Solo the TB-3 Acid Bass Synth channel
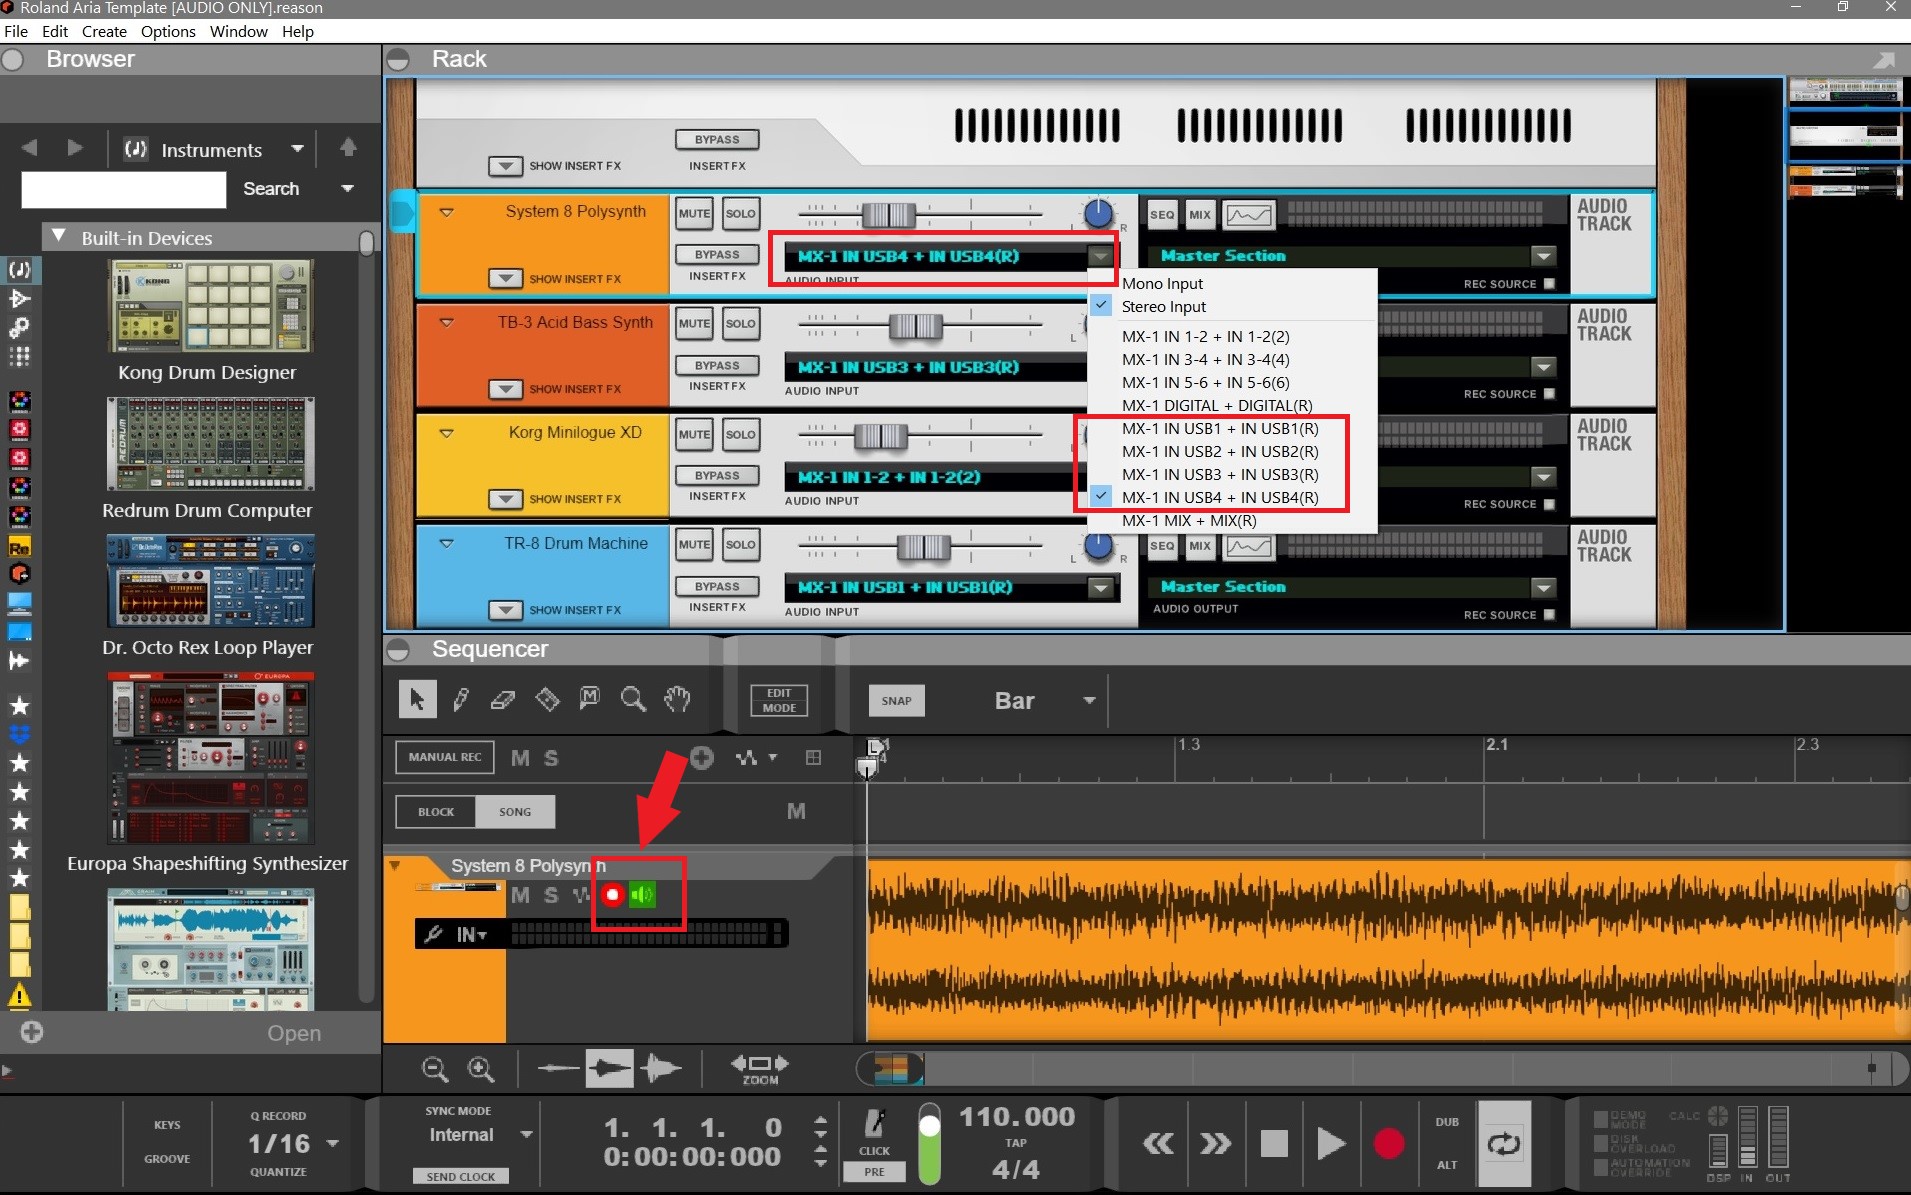1911x1195 pixels. [740, 324]
